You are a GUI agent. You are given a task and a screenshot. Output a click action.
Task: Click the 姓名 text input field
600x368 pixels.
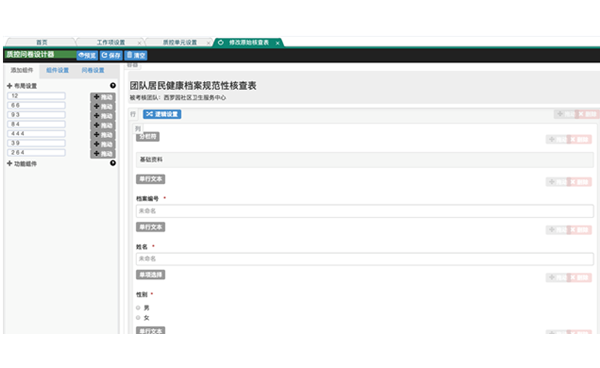[x=365, y=259]
